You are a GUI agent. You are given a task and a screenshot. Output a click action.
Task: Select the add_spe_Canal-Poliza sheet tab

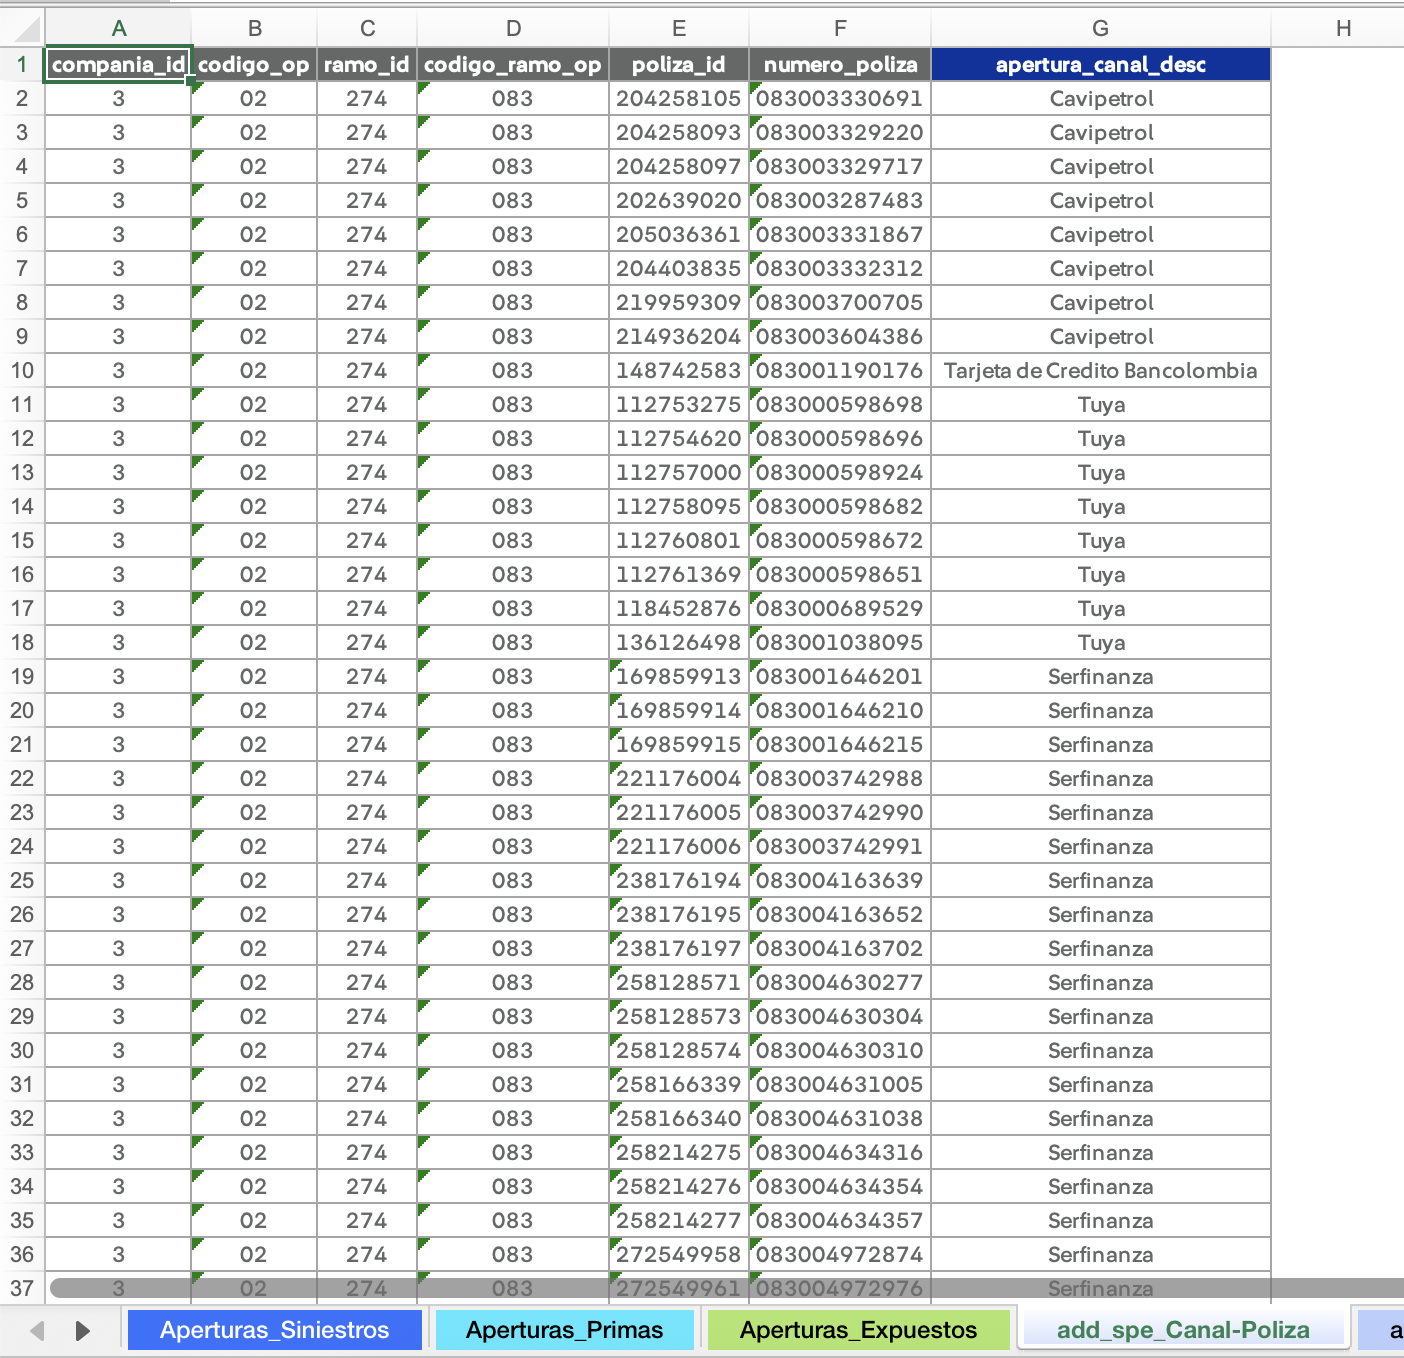(x=1183, y=1330)
